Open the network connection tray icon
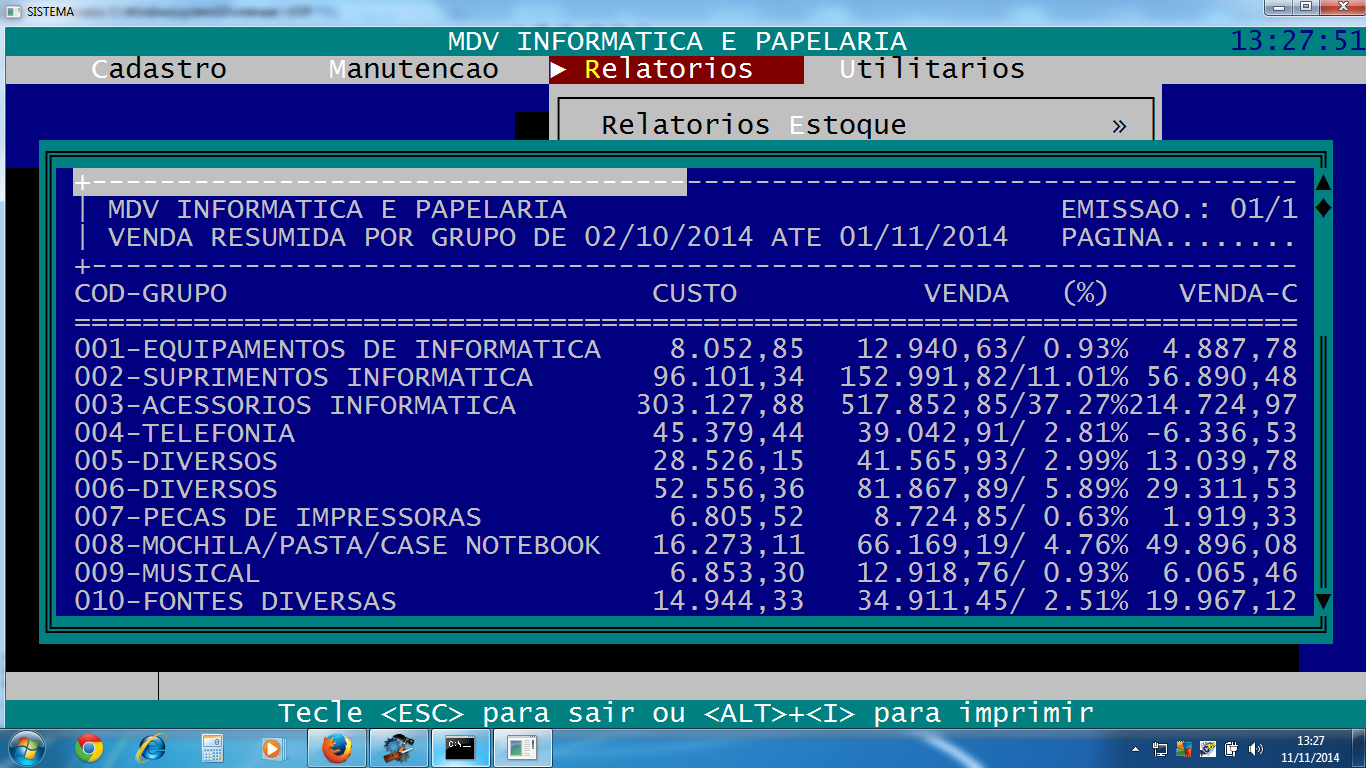 1160,748
